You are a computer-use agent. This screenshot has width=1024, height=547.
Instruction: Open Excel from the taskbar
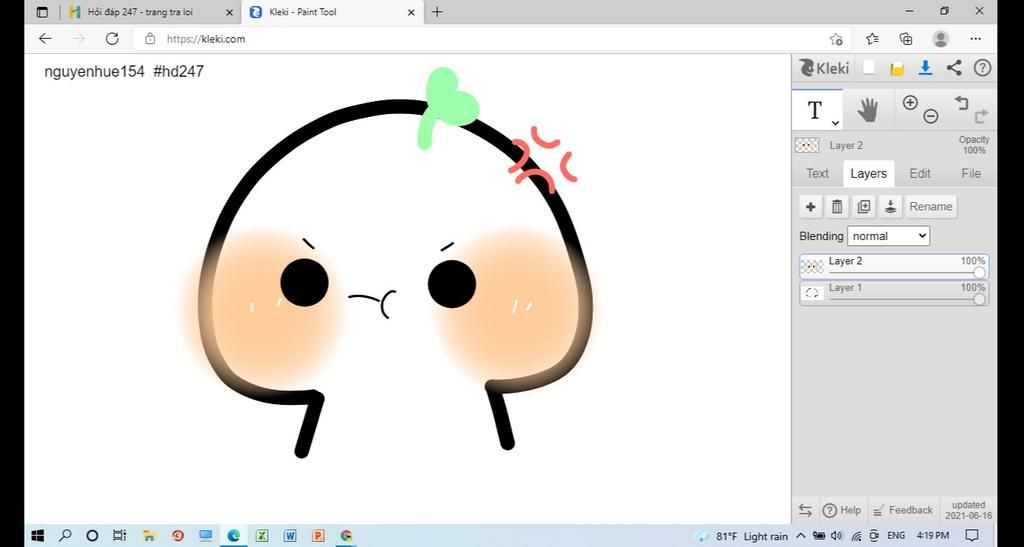pyautogui.click(x=262, y=536)
